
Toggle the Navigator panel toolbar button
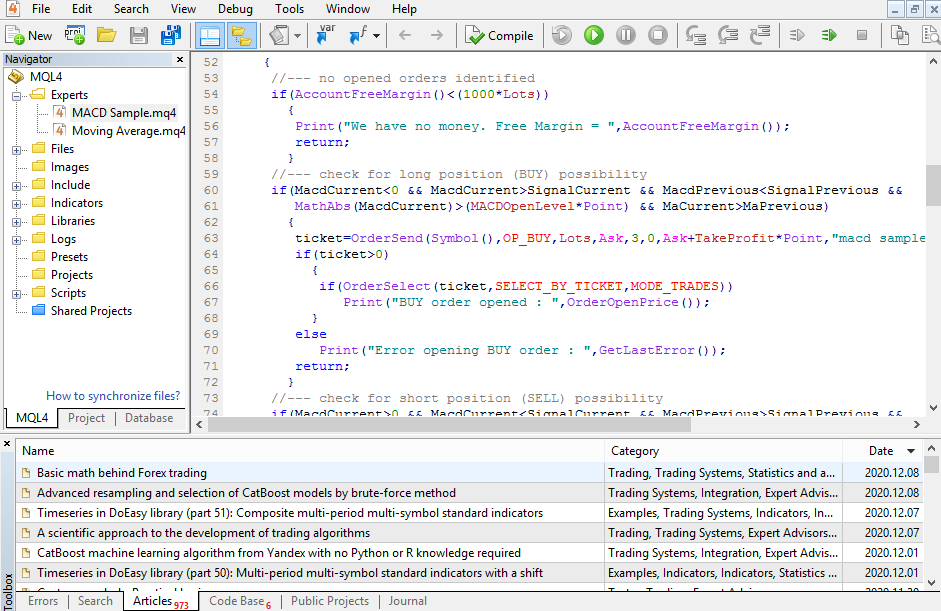point(241,35)
